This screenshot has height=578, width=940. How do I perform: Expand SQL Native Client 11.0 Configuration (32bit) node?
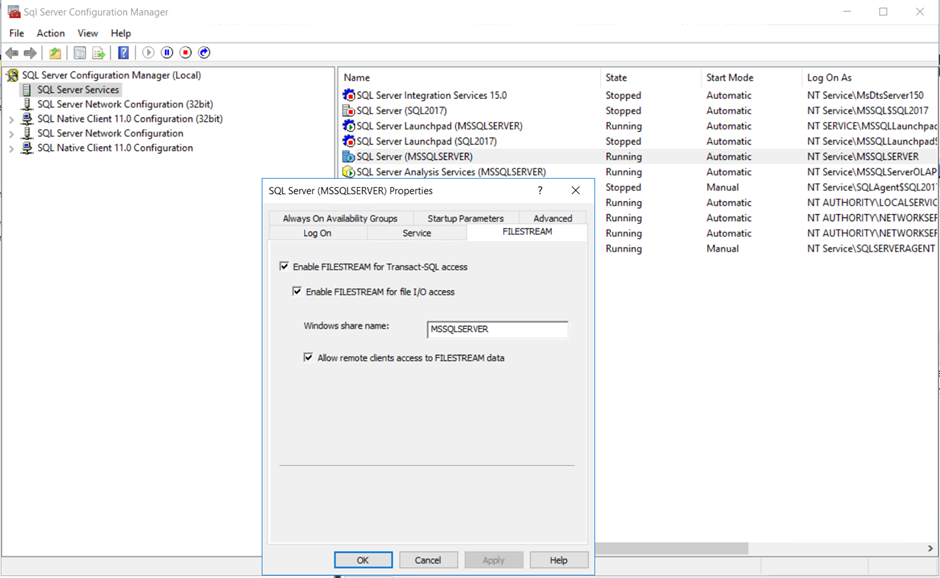11,119
